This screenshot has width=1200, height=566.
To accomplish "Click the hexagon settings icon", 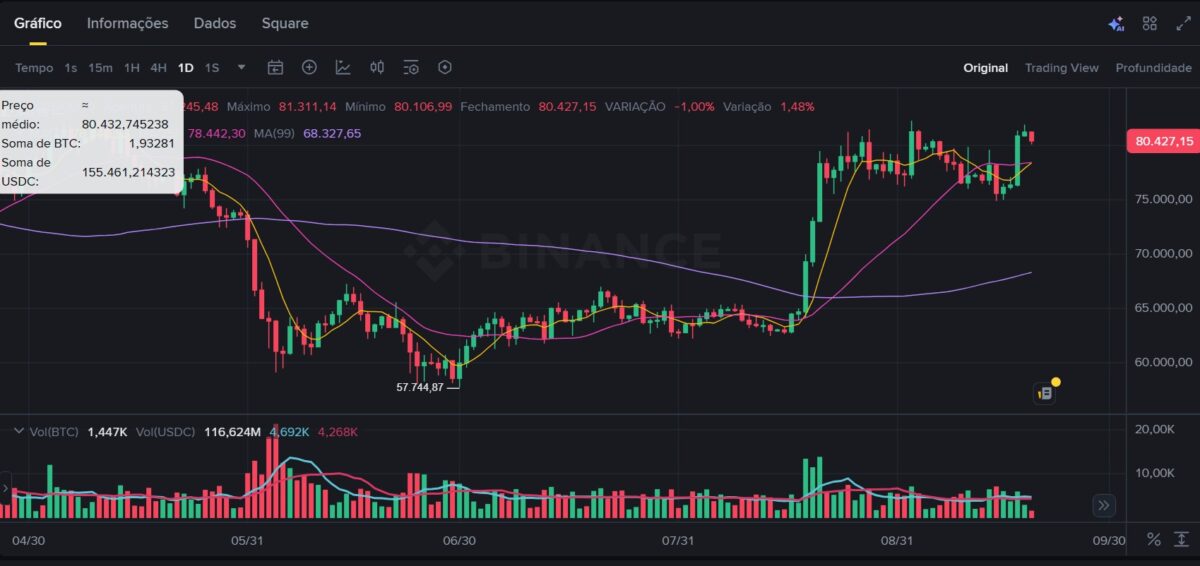I will 445,68.
